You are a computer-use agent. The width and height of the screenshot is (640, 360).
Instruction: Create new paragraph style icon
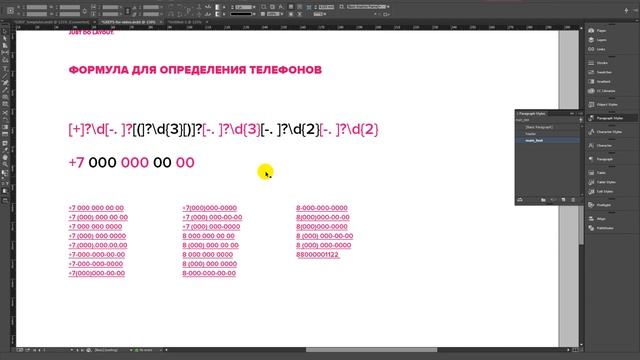[x=563, y=200]
